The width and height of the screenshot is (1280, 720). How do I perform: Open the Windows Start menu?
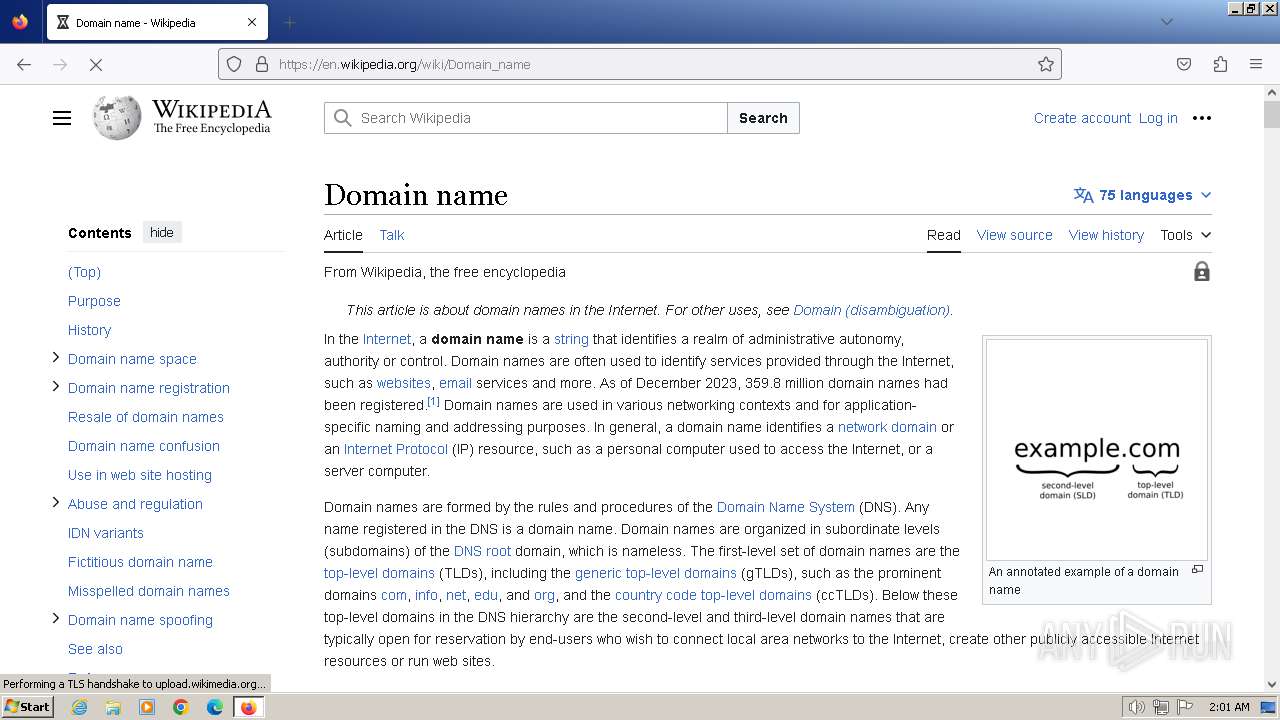click(27, 707)
